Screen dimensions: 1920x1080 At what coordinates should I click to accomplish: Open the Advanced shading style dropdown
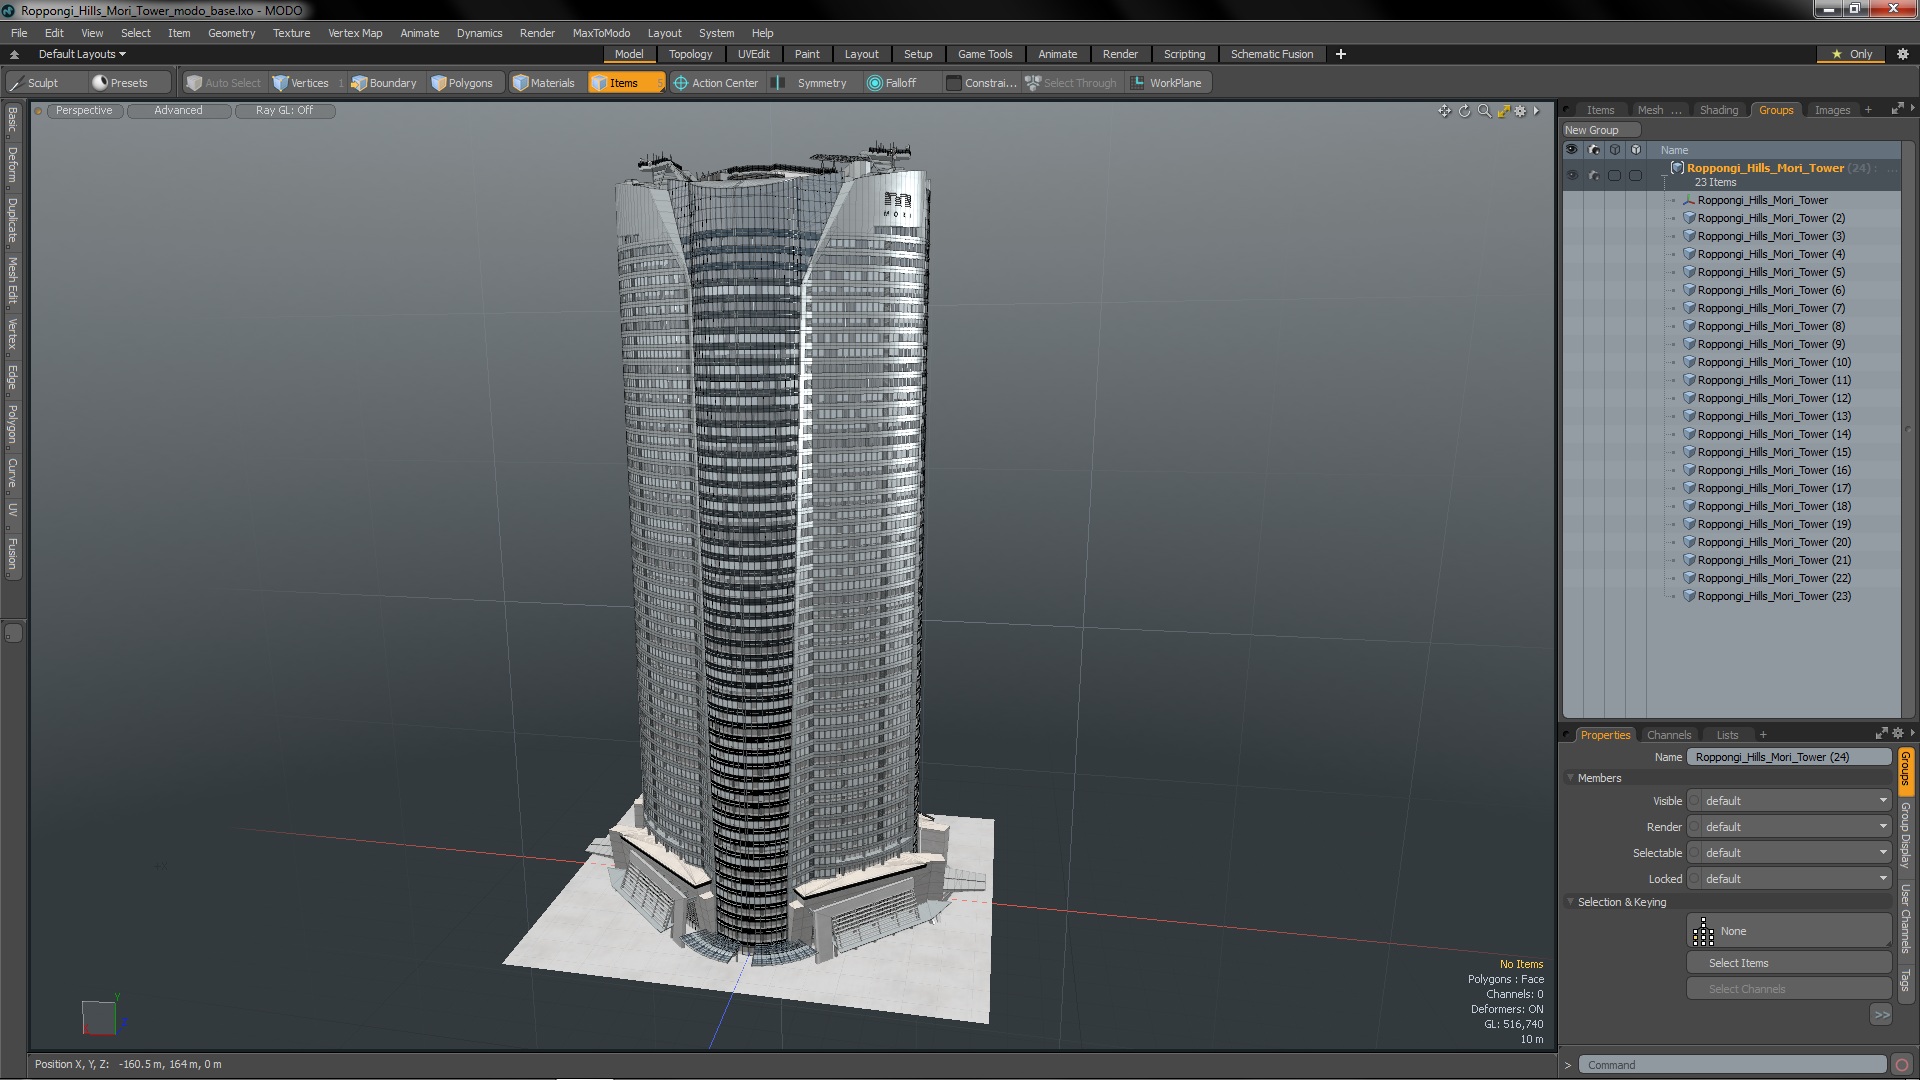point(178,111)
